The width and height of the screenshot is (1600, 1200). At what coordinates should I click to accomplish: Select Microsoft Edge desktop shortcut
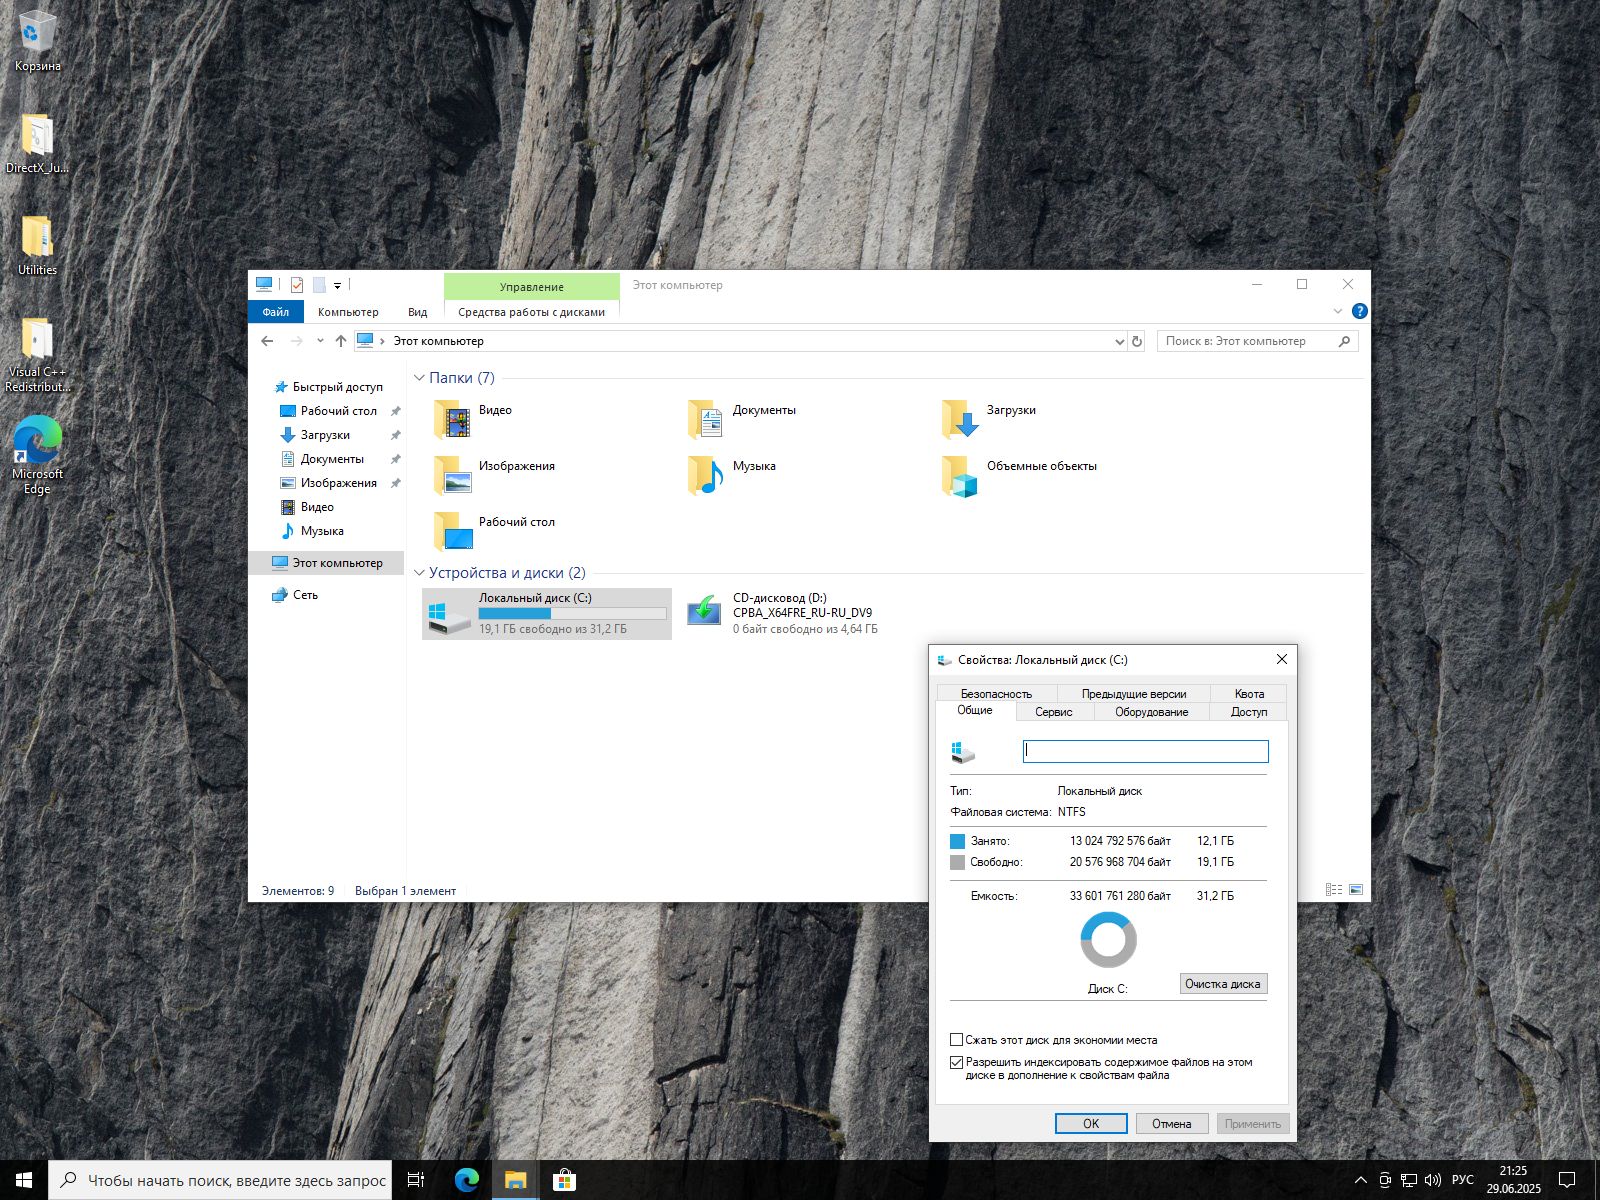click(37, 455)
